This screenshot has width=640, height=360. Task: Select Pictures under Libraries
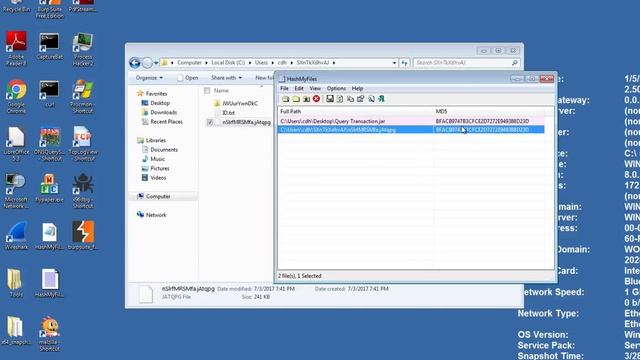pyautogui.click(x=160, y=169)
